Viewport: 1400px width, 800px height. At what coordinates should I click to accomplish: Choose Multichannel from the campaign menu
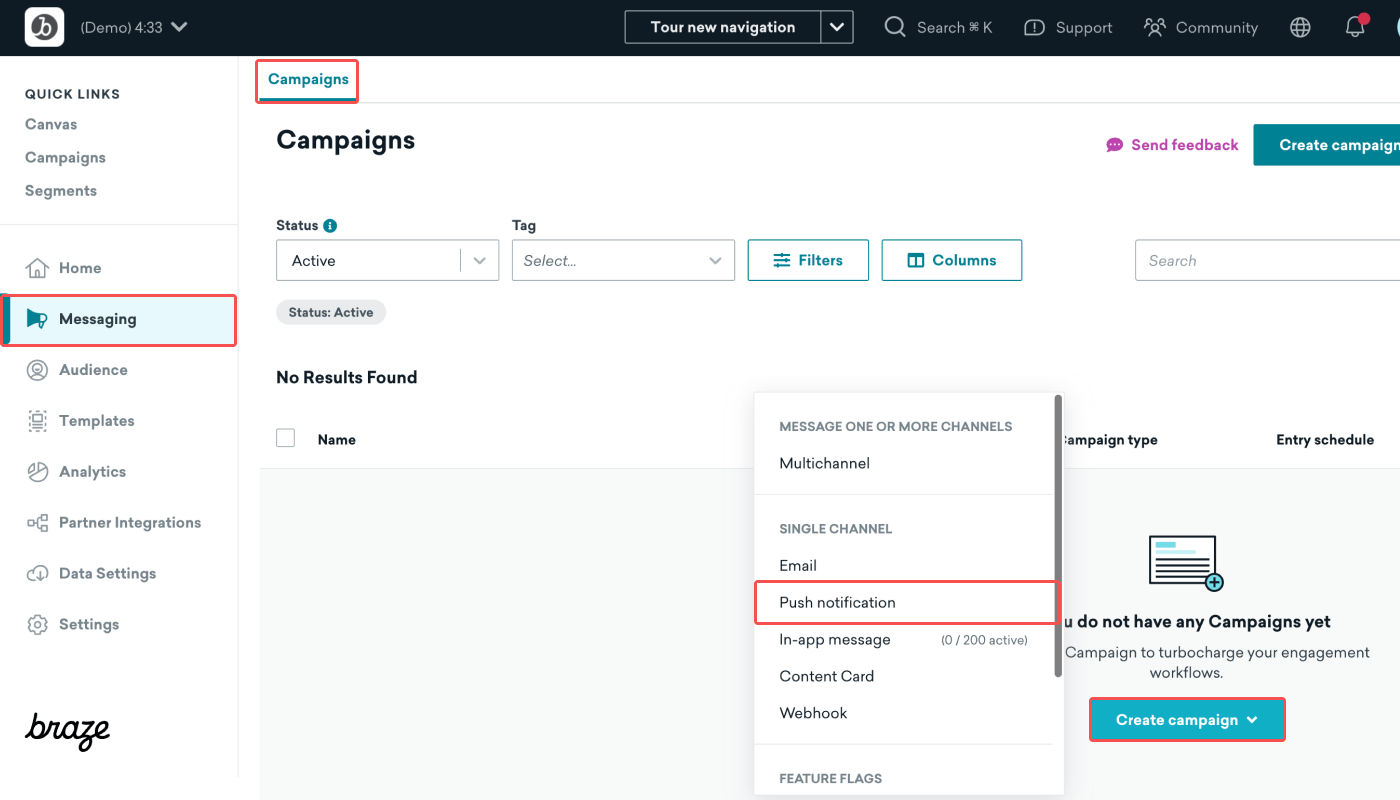point(904,463)
